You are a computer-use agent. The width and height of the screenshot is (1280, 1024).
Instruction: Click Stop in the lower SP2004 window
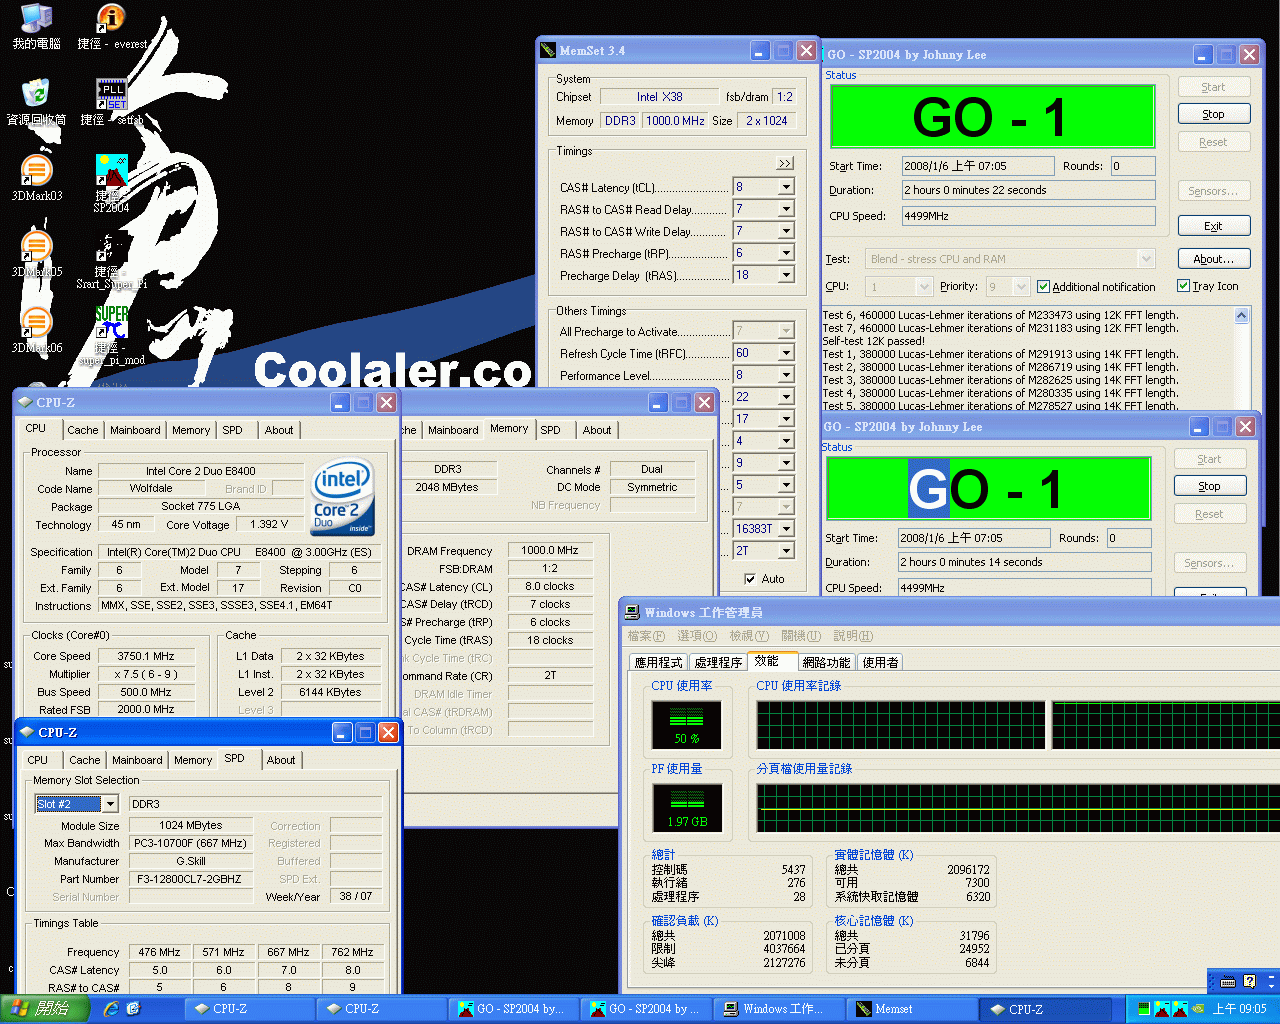(x=1209, y=486)
